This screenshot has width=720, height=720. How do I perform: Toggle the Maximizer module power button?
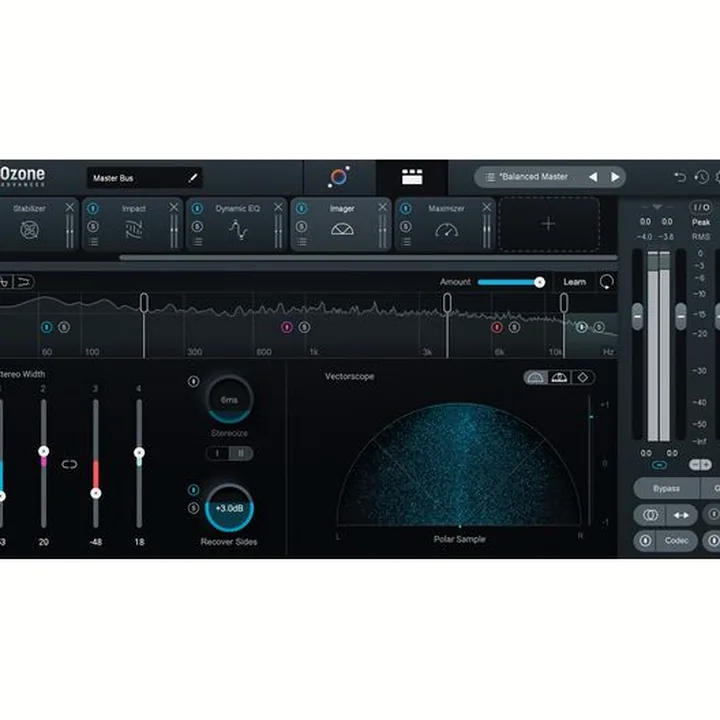pyautogui.click(x=405, y=208)
